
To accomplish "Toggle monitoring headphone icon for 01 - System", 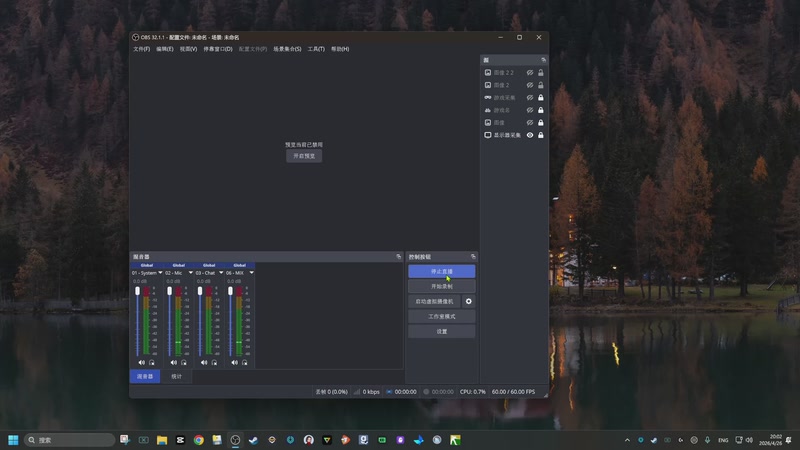I will click(152, 363).
